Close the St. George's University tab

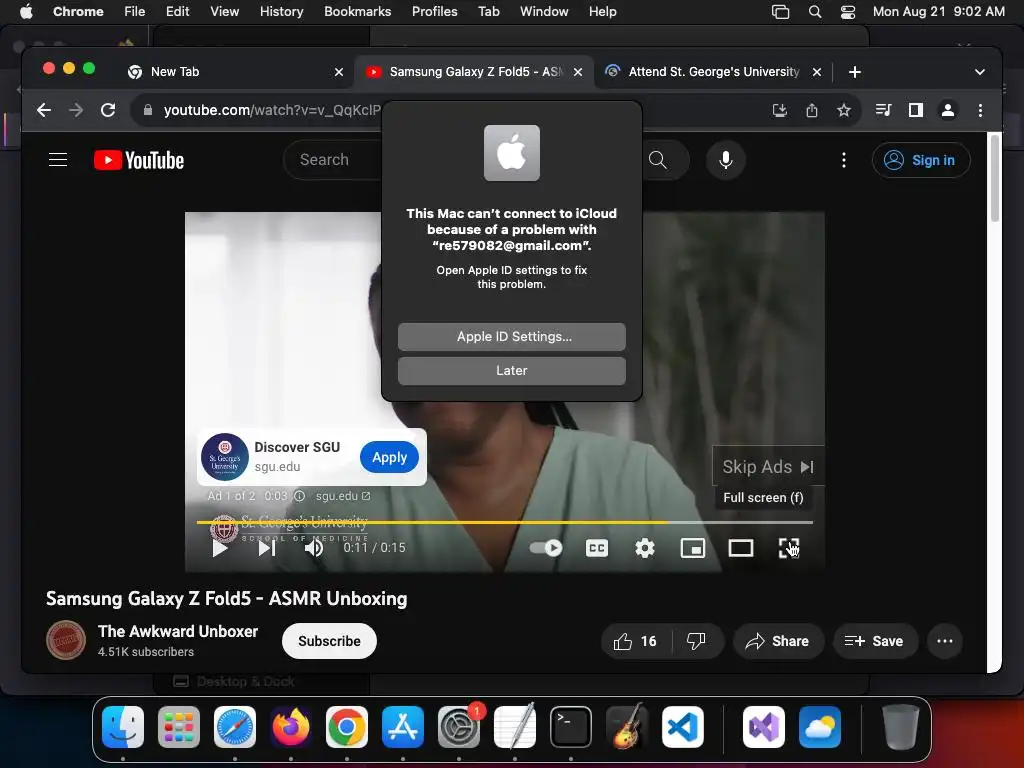pos(817,72)
